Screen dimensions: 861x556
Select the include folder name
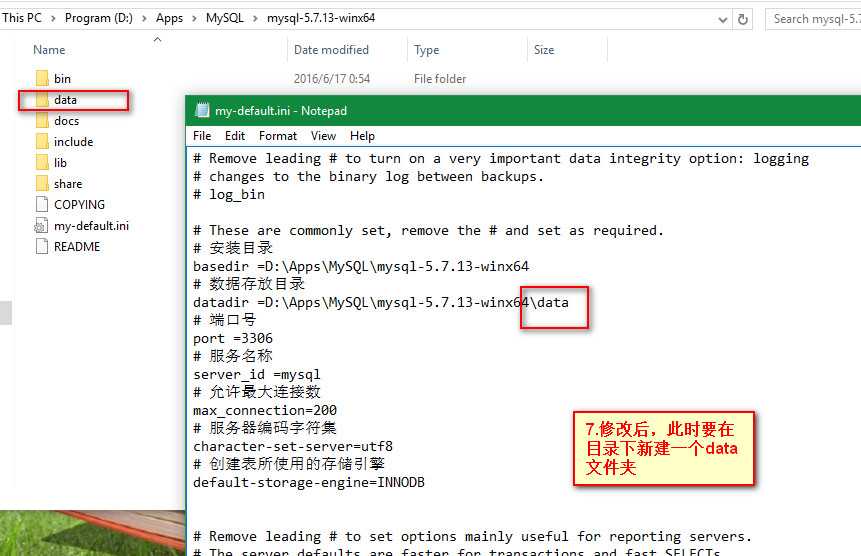point(74,142)
